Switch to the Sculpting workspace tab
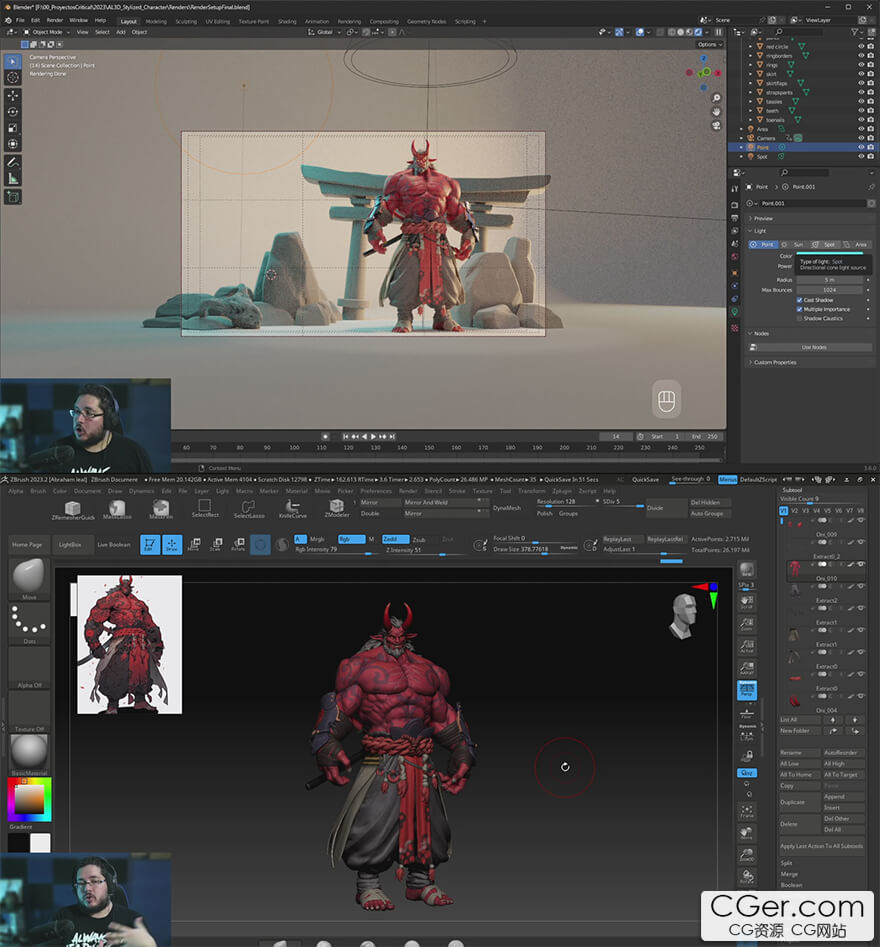Image resolution: width=880 pixels, height=947 pixels. tap(186, 21)
